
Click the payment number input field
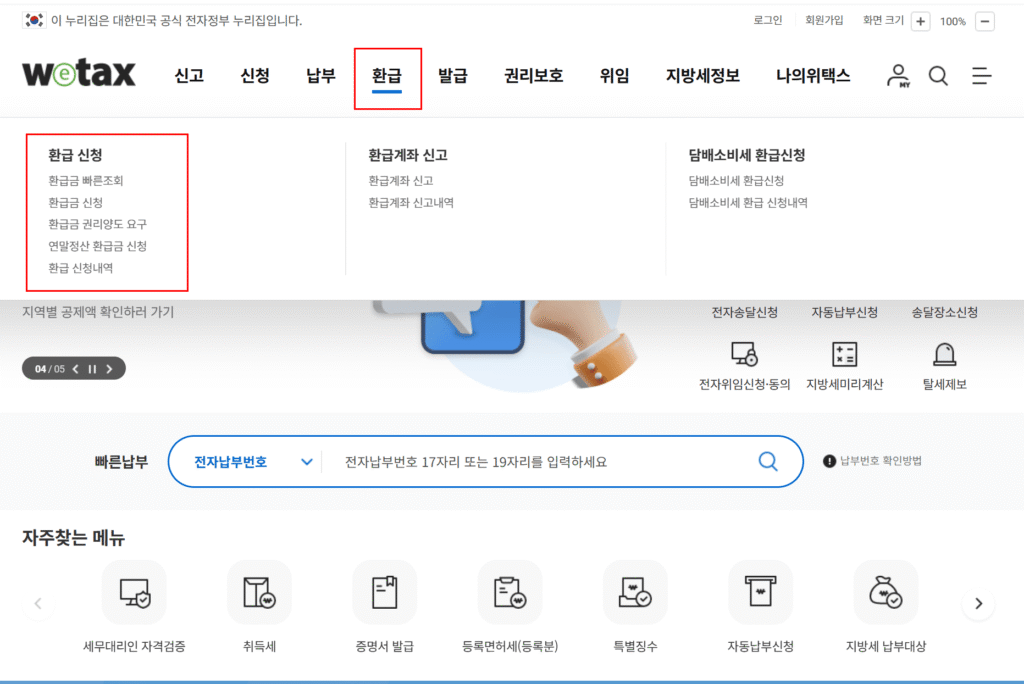pyautogui.click(x=540, y=462)
